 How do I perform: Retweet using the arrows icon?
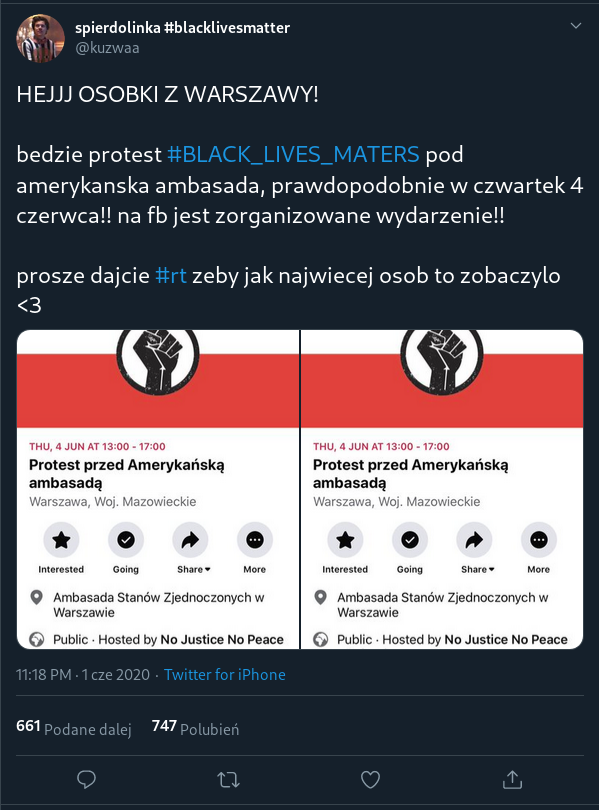click(228, 780)
